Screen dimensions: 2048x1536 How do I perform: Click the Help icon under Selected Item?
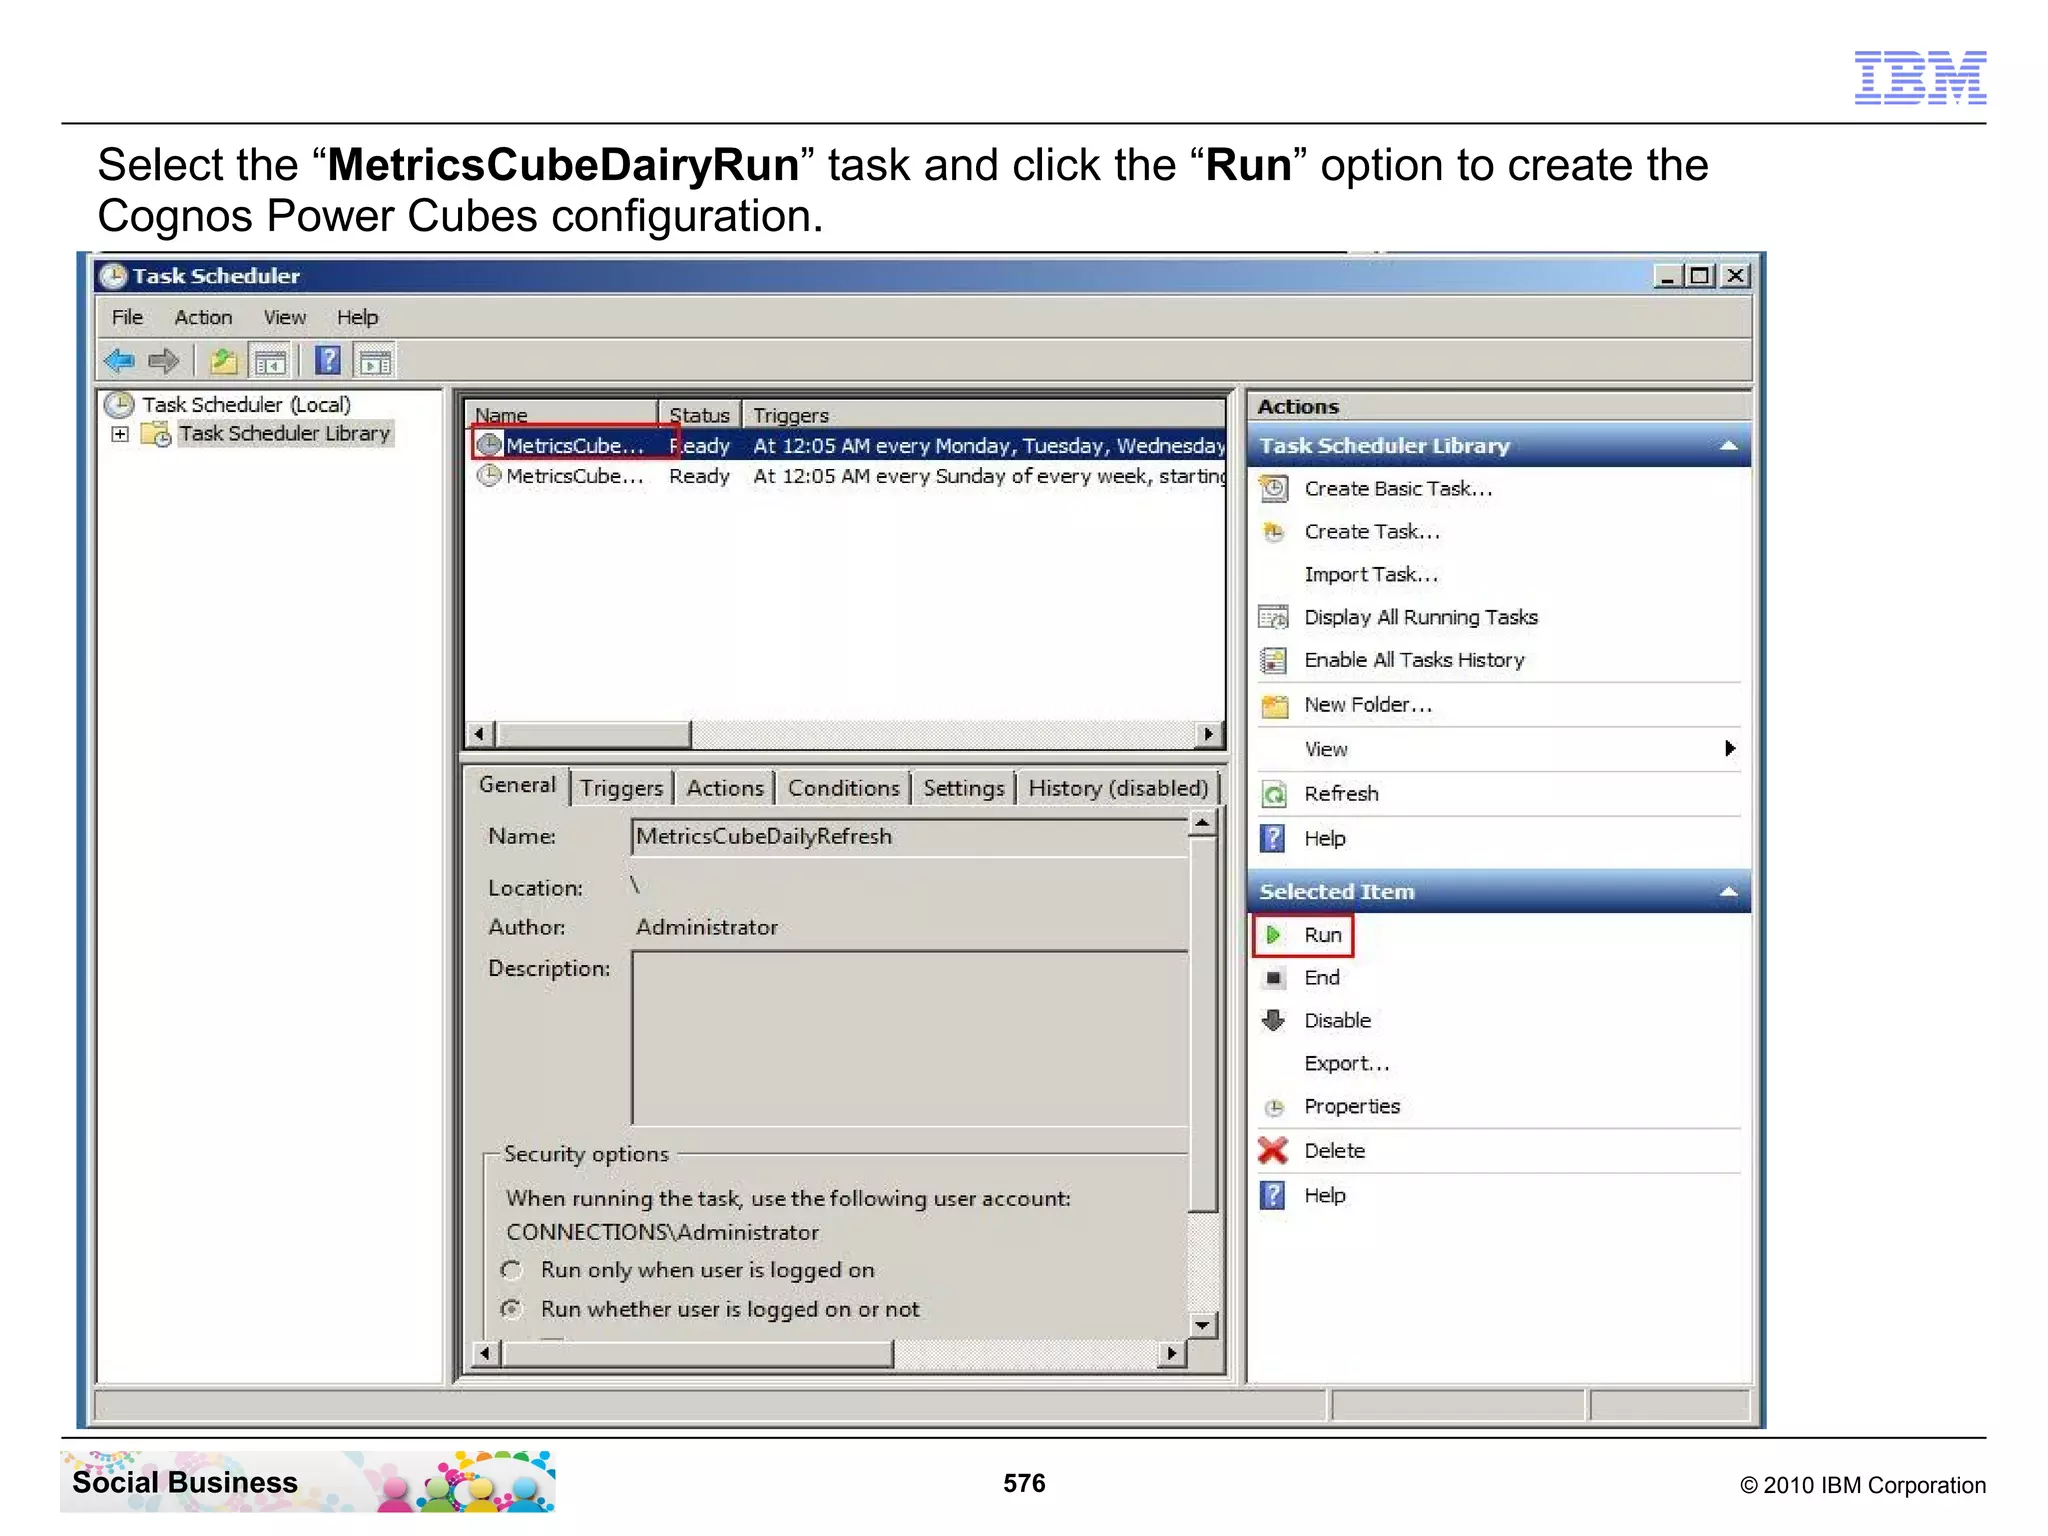click(1273, 1196)
